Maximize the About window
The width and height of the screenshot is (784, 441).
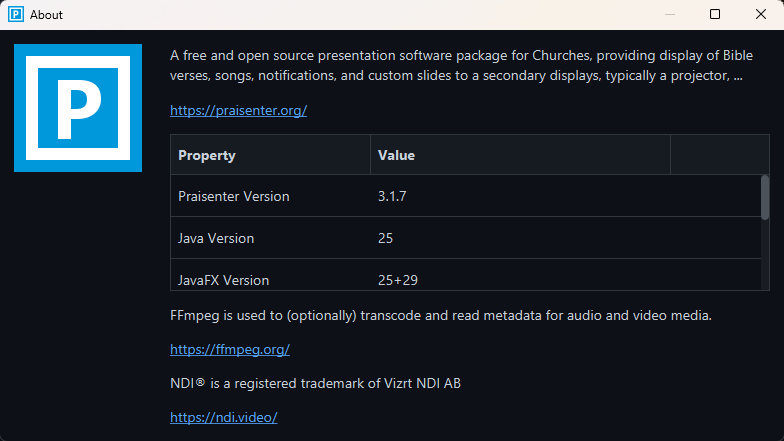[715, 14]
